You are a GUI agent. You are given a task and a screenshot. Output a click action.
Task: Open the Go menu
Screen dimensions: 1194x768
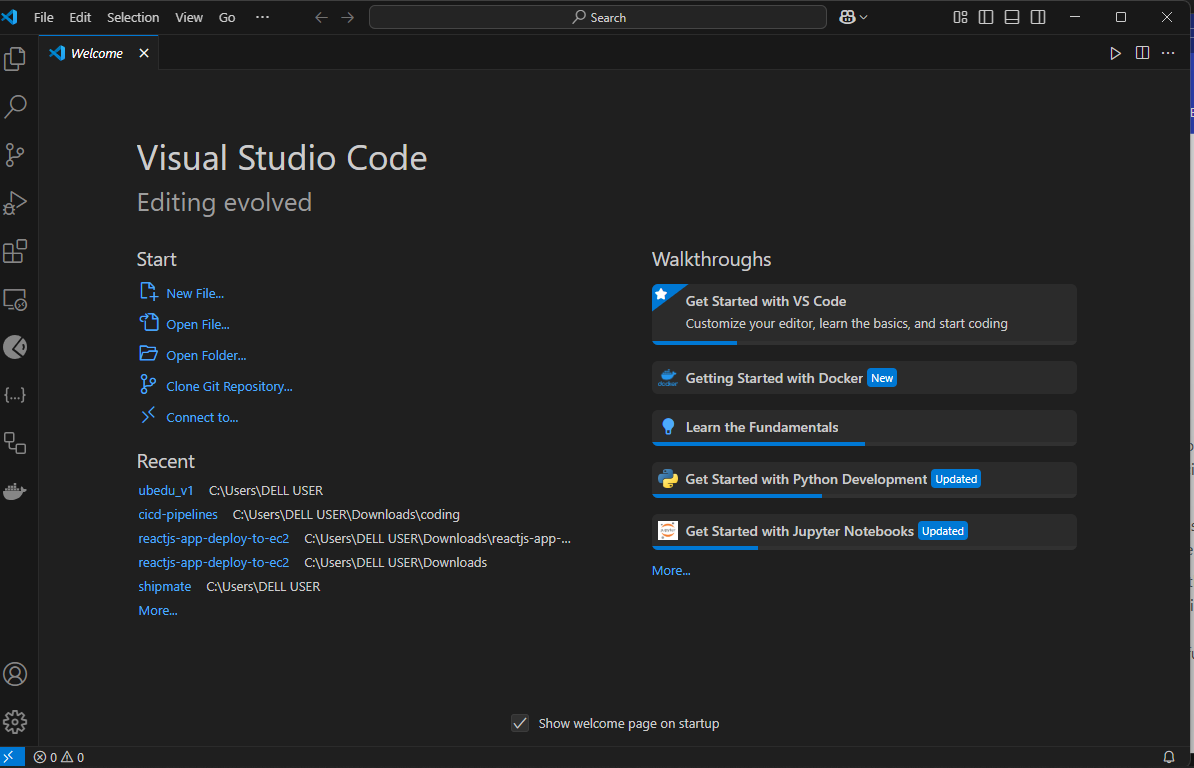click(227, 17)
